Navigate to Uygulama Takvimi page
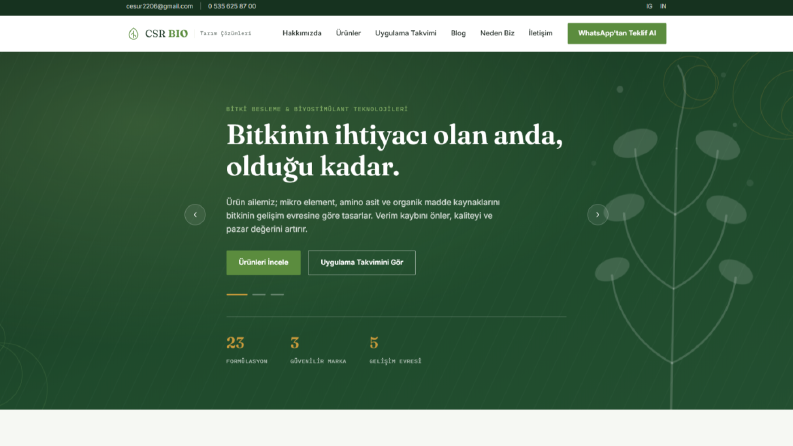This screenshot has width=793, height=446. (x=406, y=33)
